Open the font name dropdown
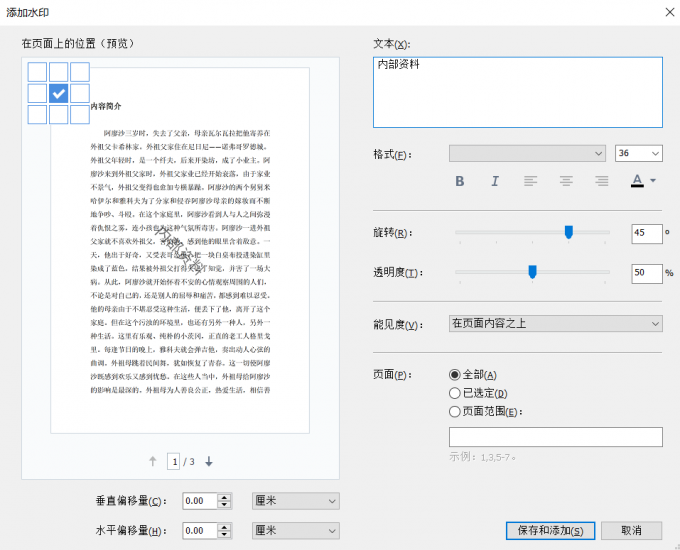 point(527,153)
